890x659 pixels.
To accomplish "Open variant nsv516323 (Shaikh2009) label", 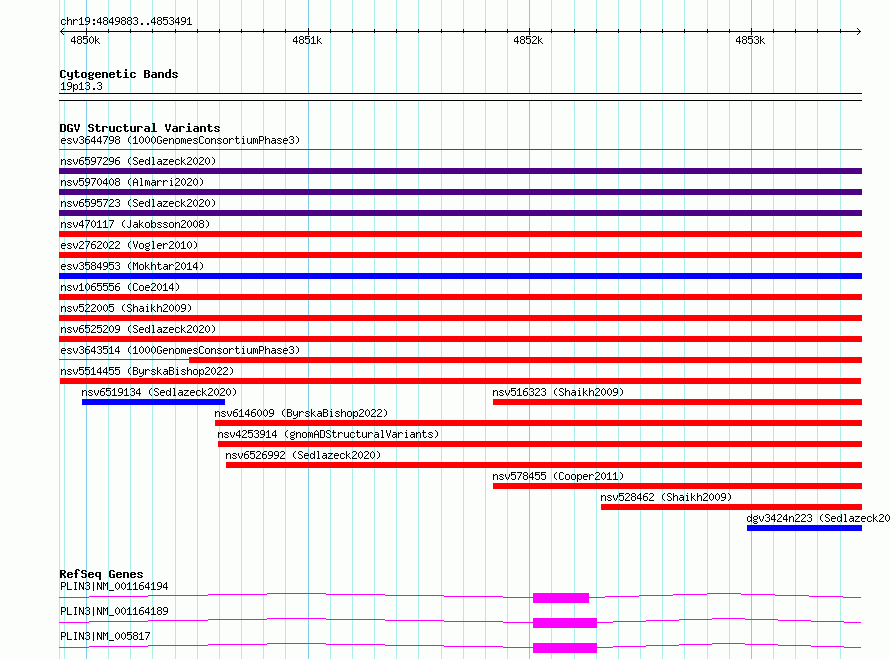I will [x=558, y=392].
